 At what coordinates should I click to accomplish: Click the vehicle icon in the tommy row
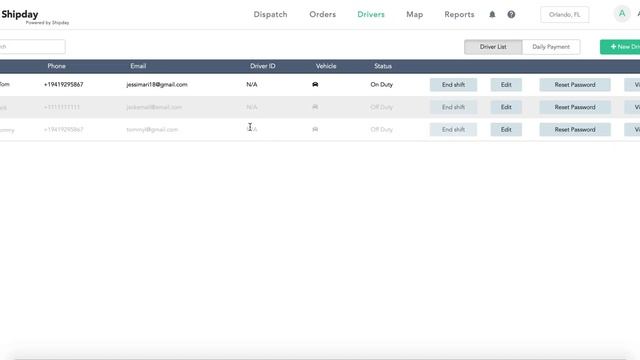[315, 129]
